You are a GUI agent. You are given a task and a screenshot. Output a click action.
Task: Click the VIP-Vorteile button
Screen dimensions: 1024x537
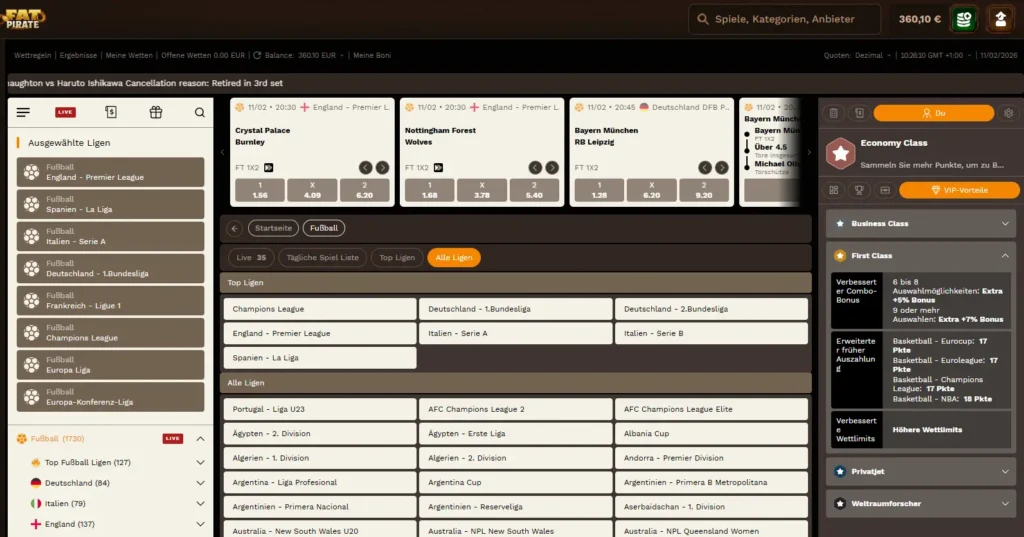[959, 190]
